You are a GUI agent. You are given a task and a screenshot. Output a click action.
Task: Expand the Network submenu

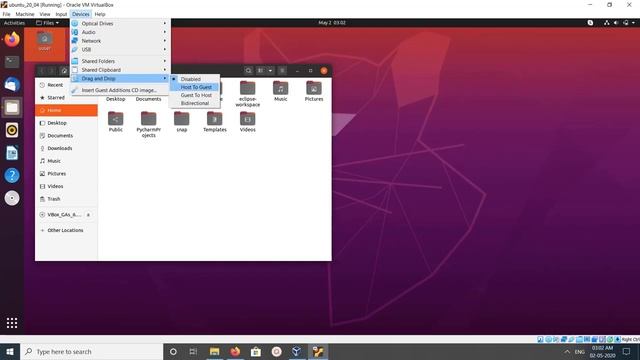(120, 41)
